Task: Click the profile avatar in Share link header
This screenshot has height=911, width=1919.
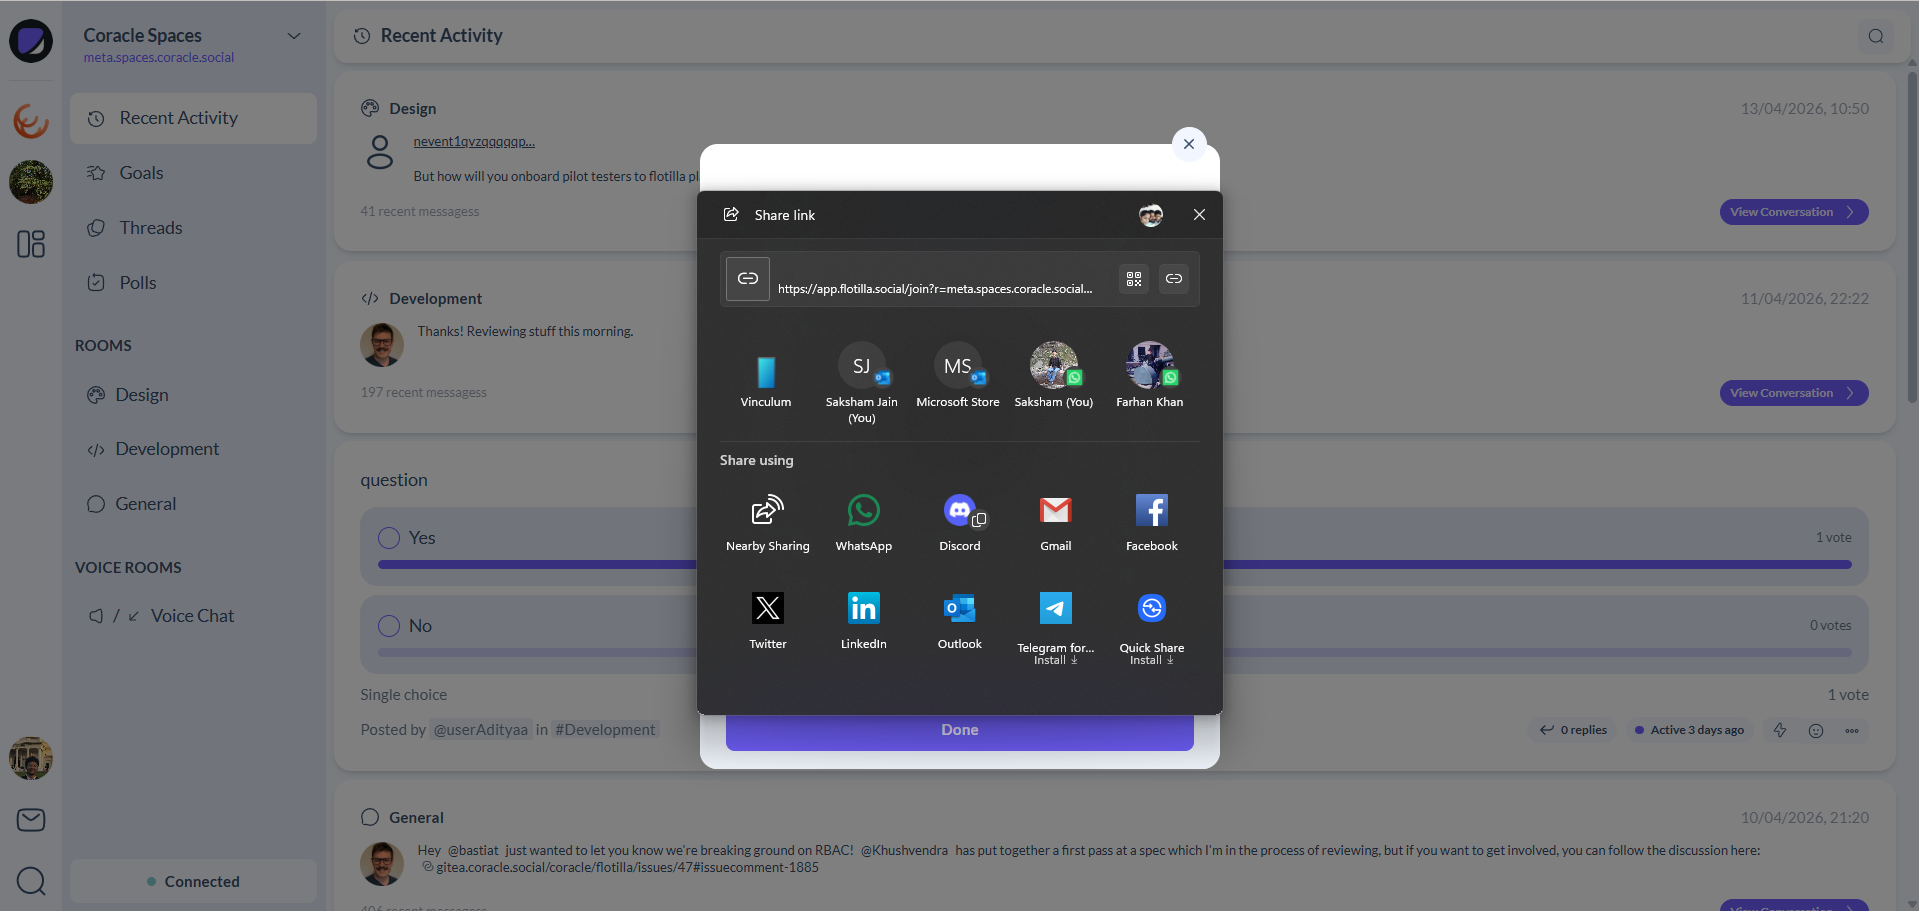Action: pos(1150,215)
